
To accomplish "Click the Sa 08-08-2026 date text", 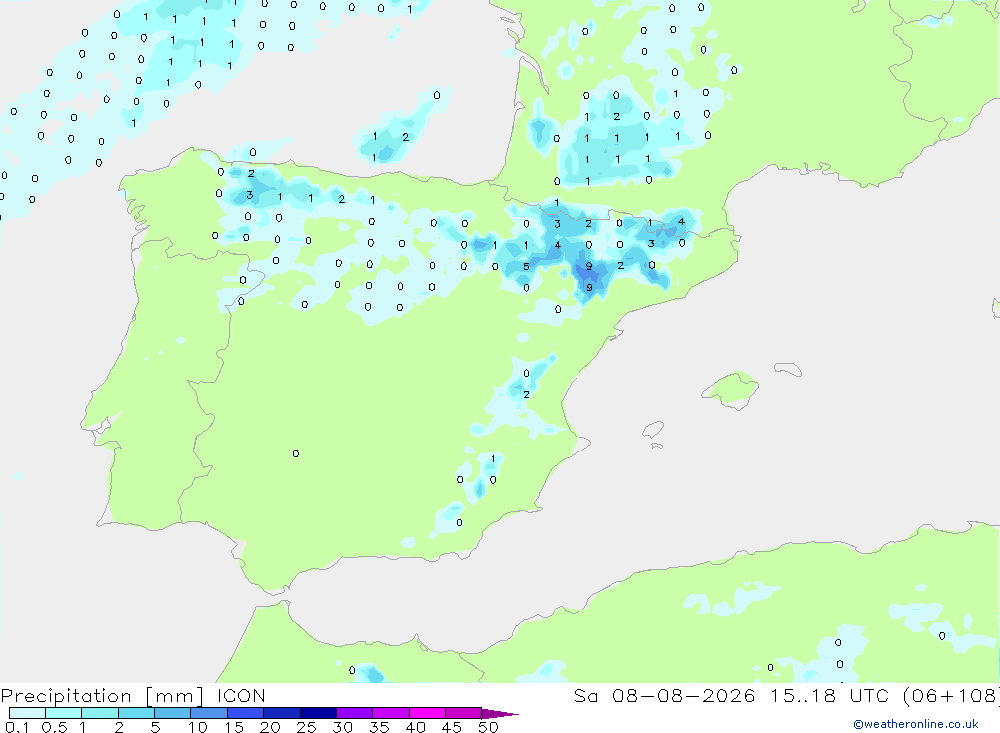I will [x=664, y=695].
